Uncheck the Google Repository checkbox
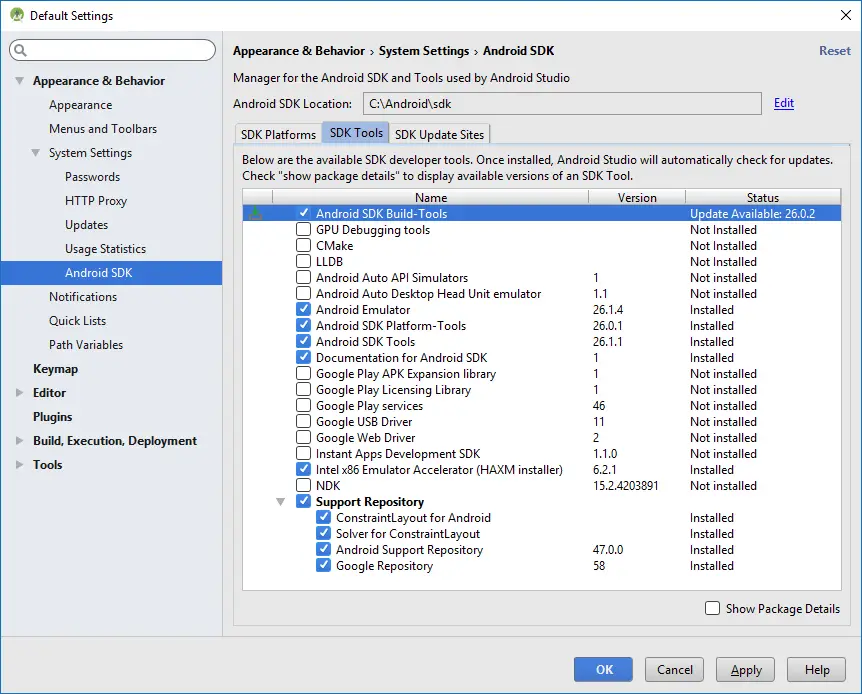The height and width of the screenshot is (694, 862). 324,565
